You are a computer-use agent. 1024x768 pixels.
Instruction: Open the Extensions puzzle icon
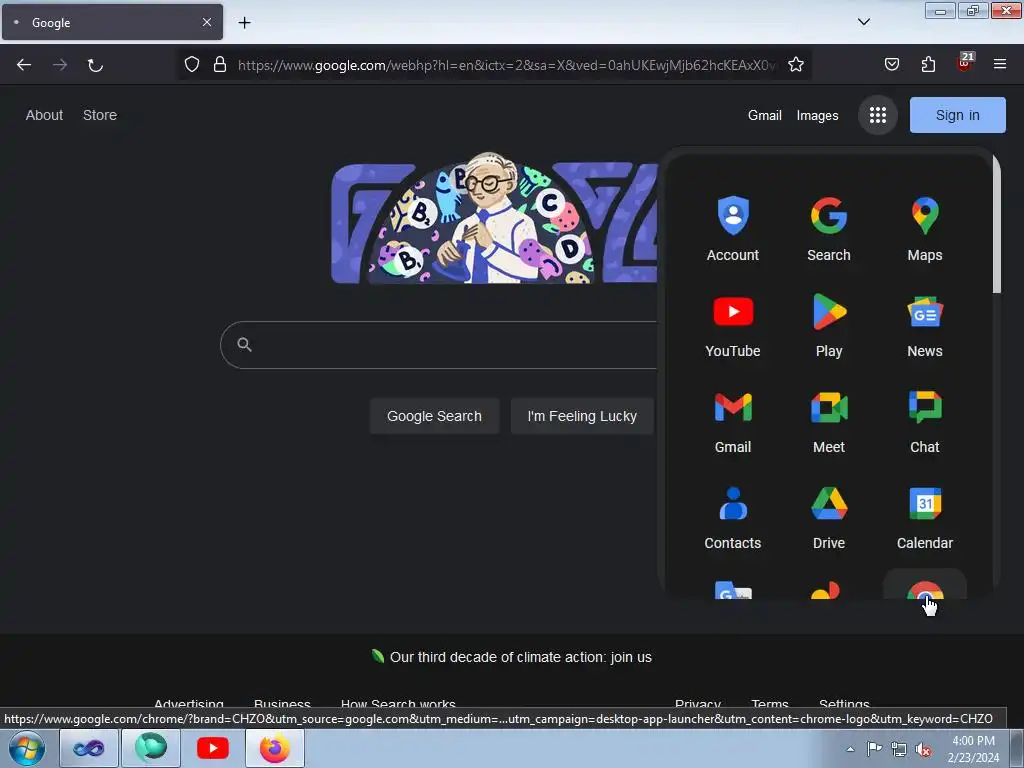click(928, 65)
